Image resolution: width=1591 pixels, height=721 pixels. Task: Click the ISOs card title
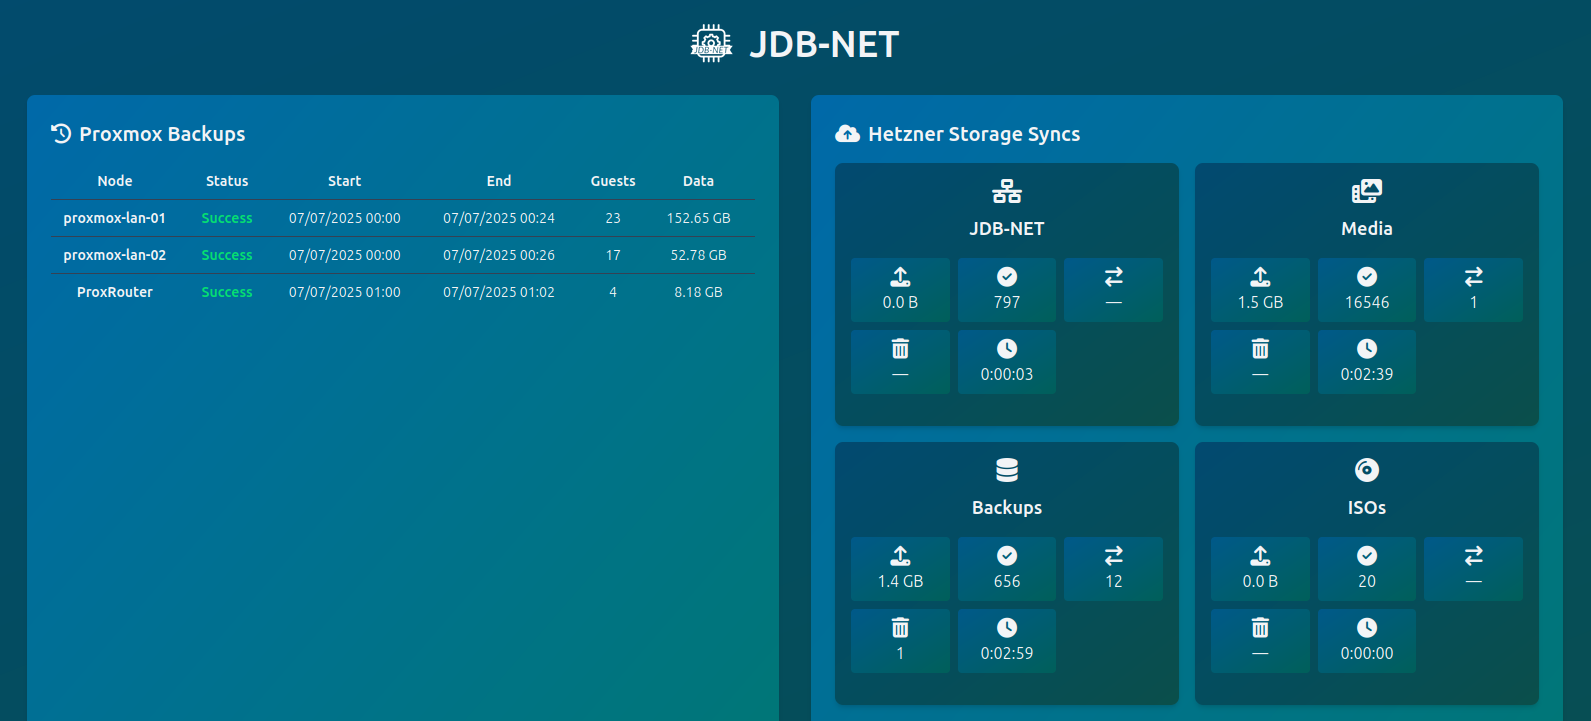point(1367,508)
